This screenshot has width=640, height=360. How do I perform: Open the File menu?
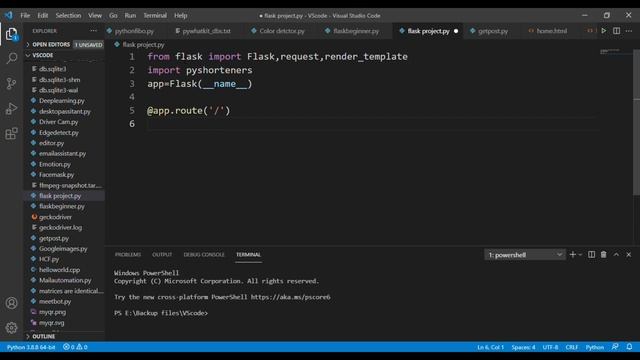(x=25, y=16)
